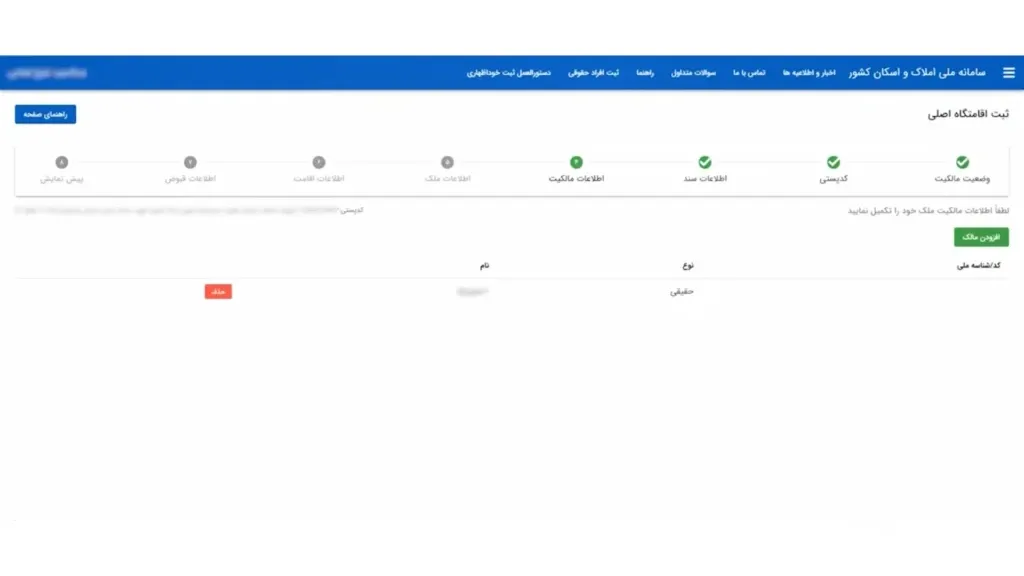1024x576 pixels.
Task: Click the blue راهنمای صفحه button
Action: (x=45, y=114)
